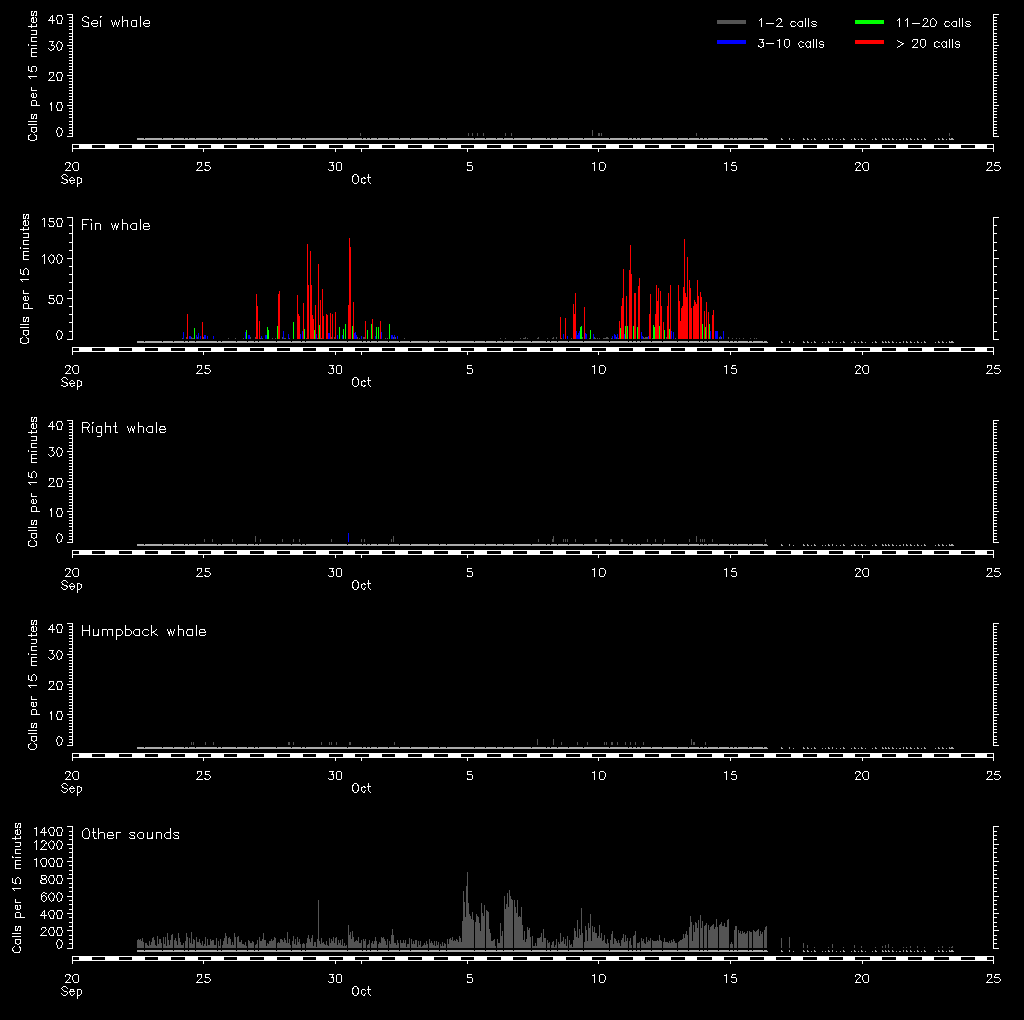The image size is (1024, 1020).
Task: Click the red > 20 calls legend swatch
Action: [x=869, y=43]
